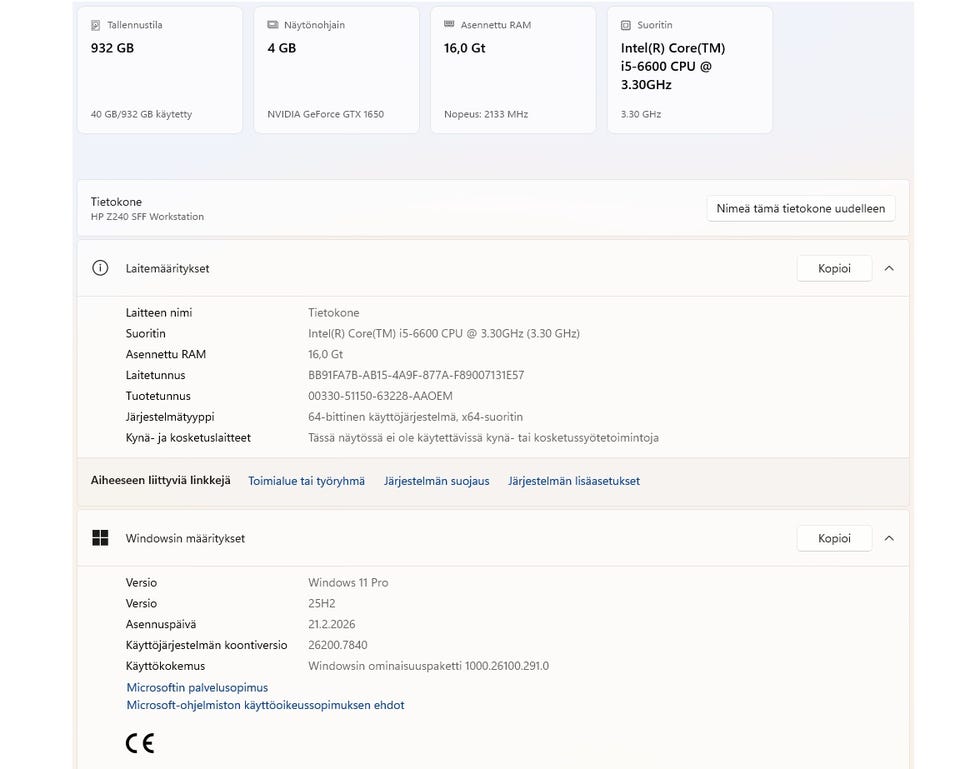Click the processor icon beside Suoritin
960x769 pixels.
pos(626,25)
